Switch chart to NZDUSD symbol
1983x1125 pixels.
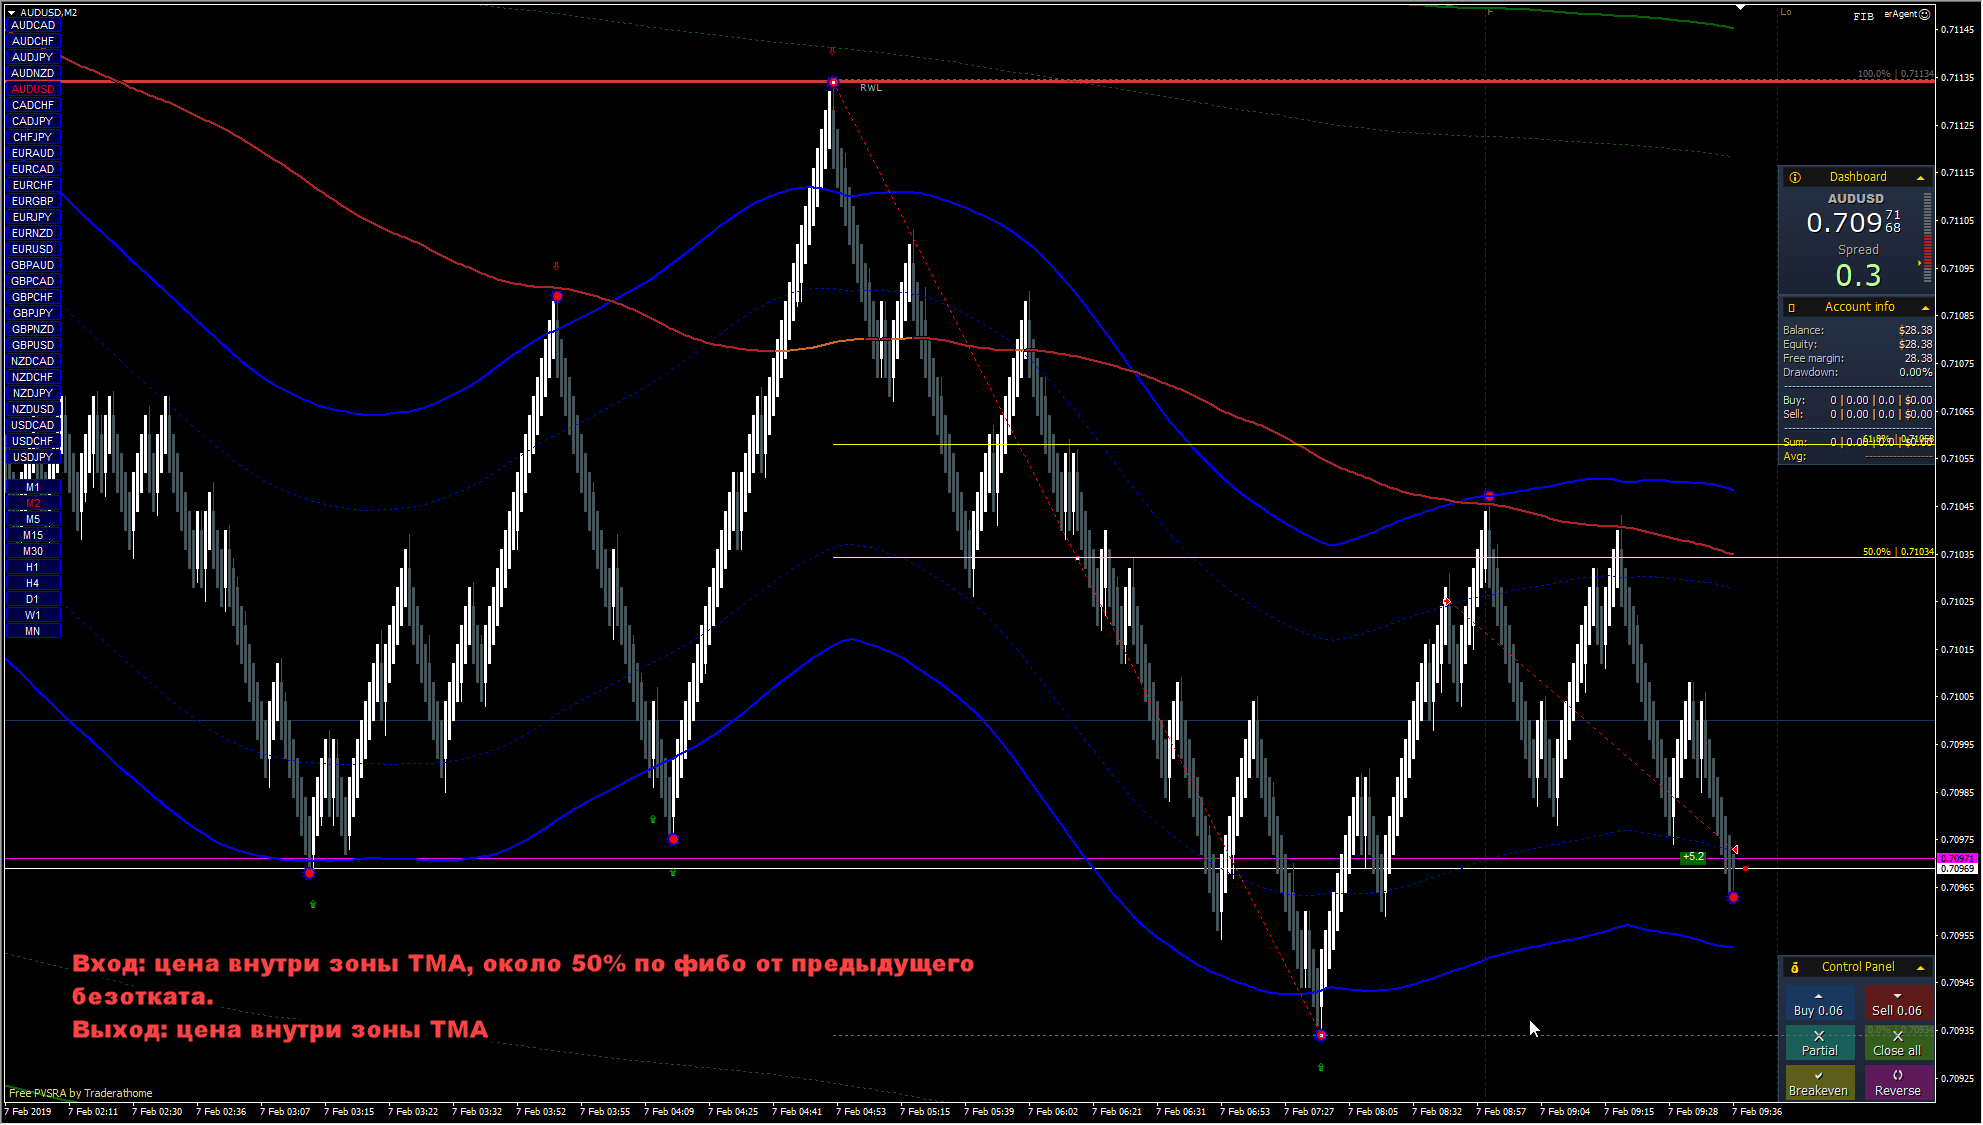tap(33, 410)
